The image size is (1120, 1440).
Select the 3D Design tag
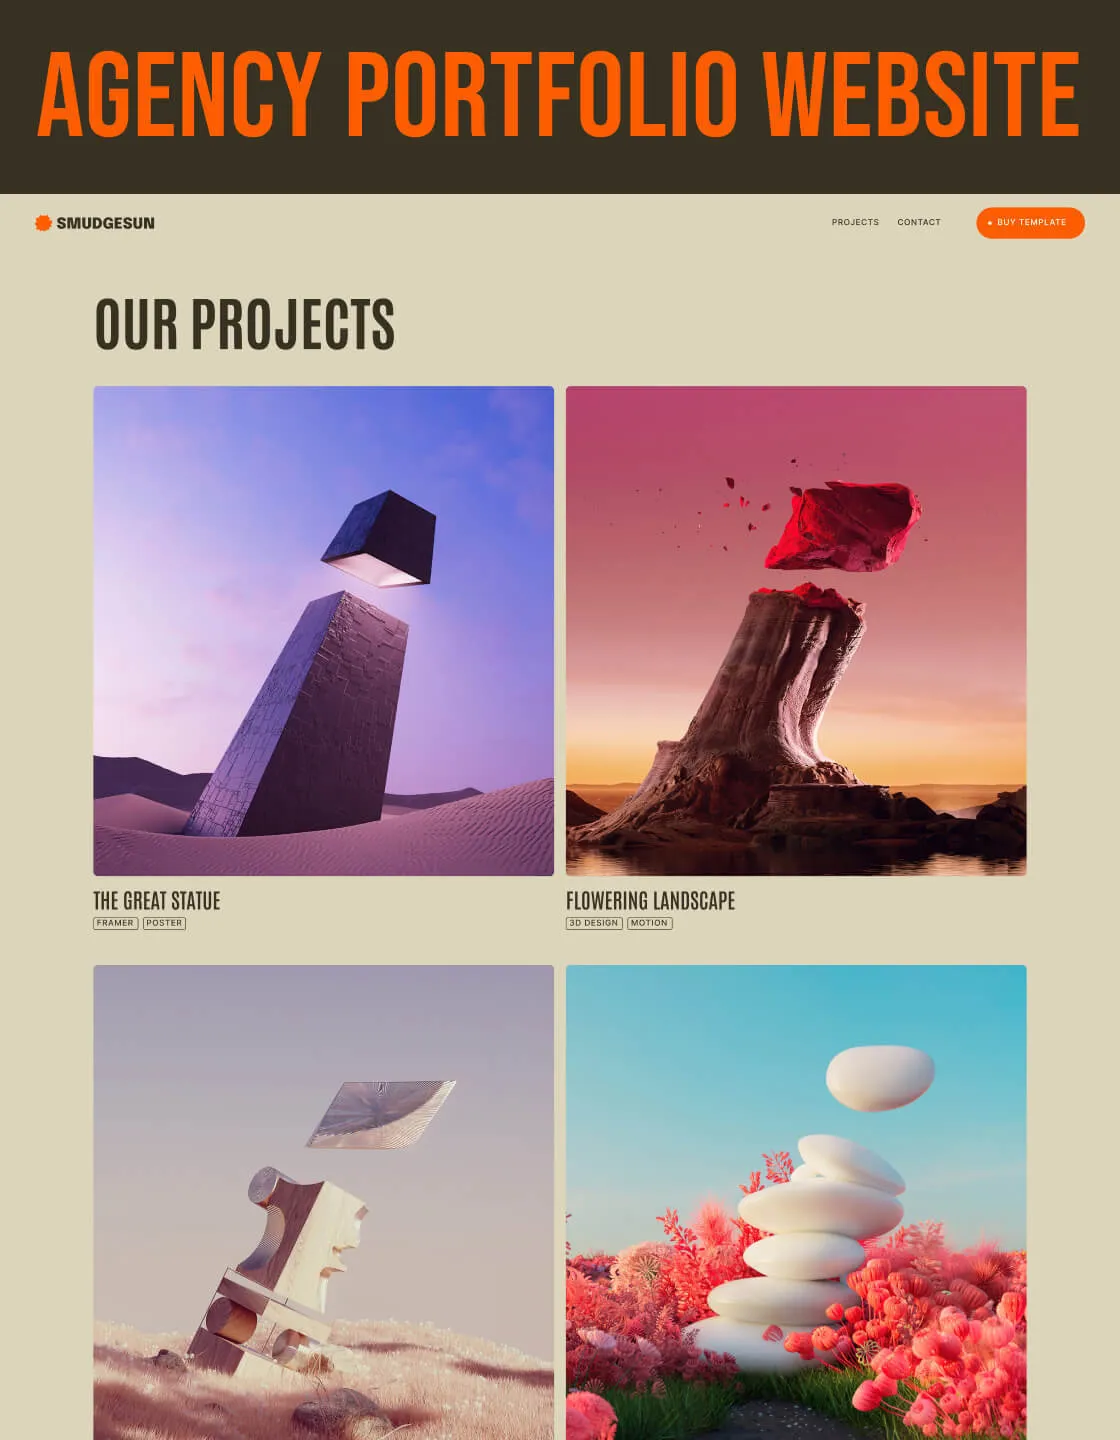click(594, 923)
